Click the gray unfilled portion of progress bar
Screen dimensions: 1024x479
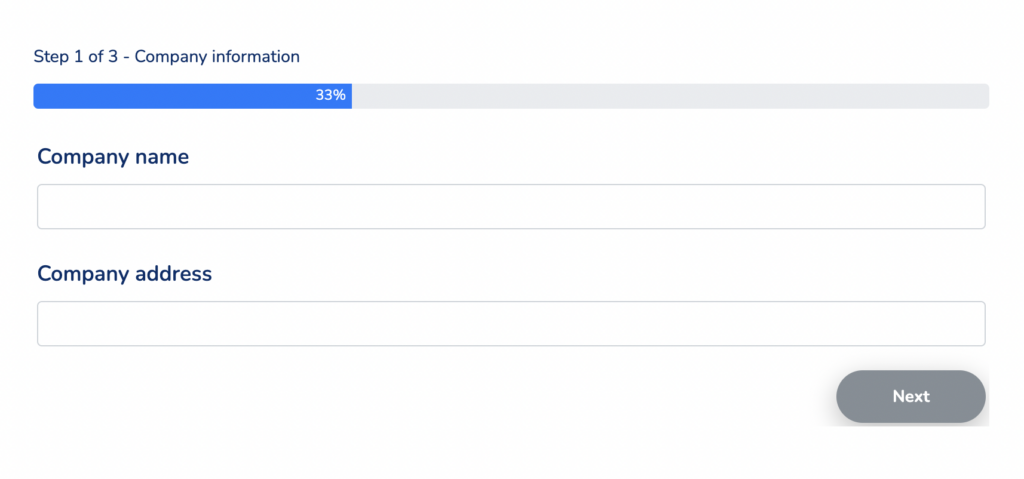coord(670,96)
